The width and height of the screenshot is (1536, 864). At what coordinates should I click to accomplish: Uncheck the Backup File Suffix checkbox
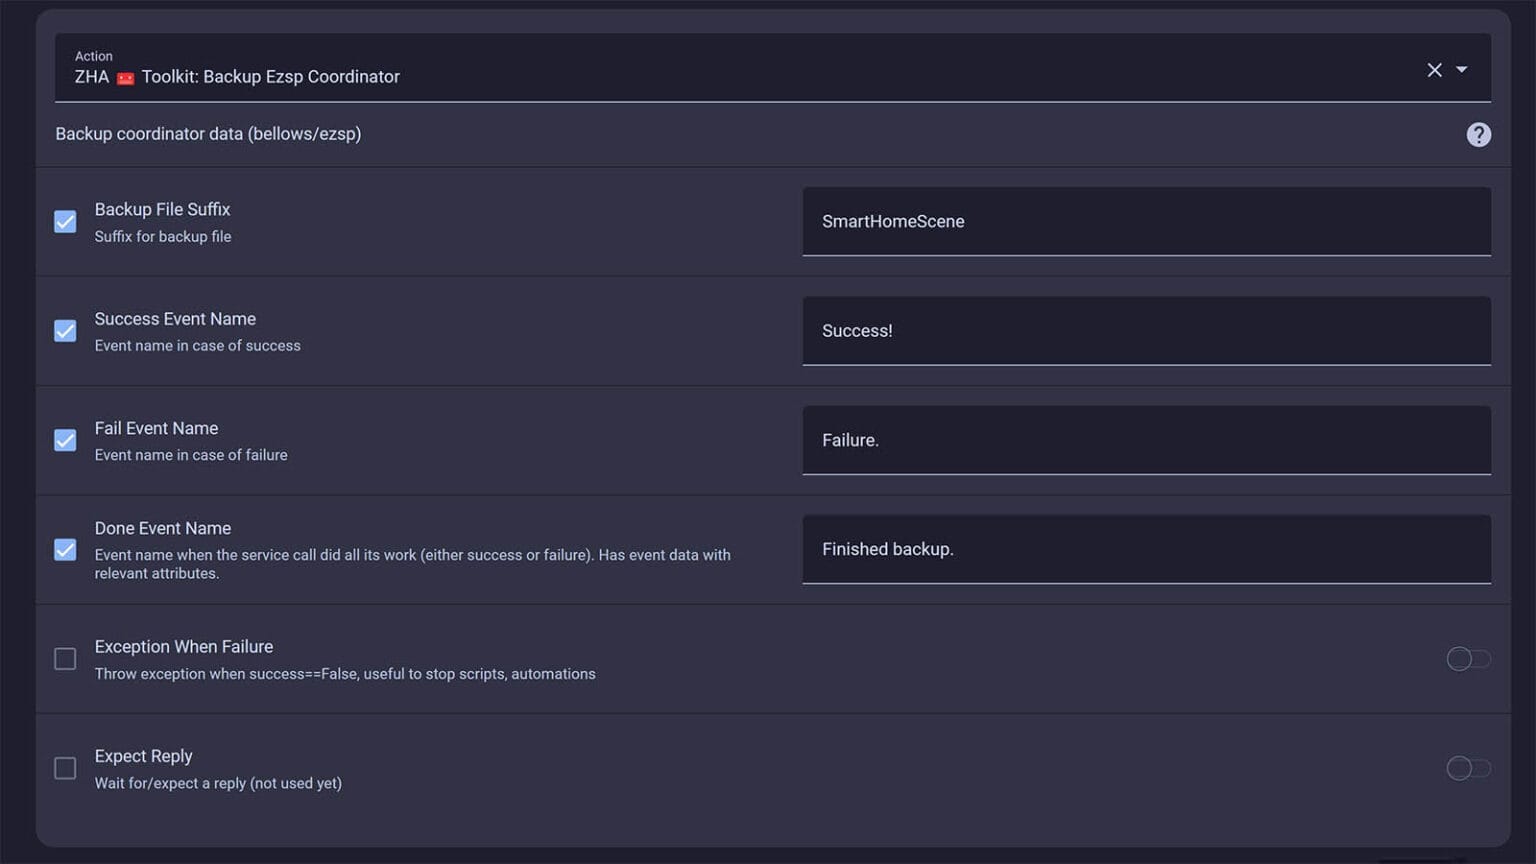(x=65, y=222)
